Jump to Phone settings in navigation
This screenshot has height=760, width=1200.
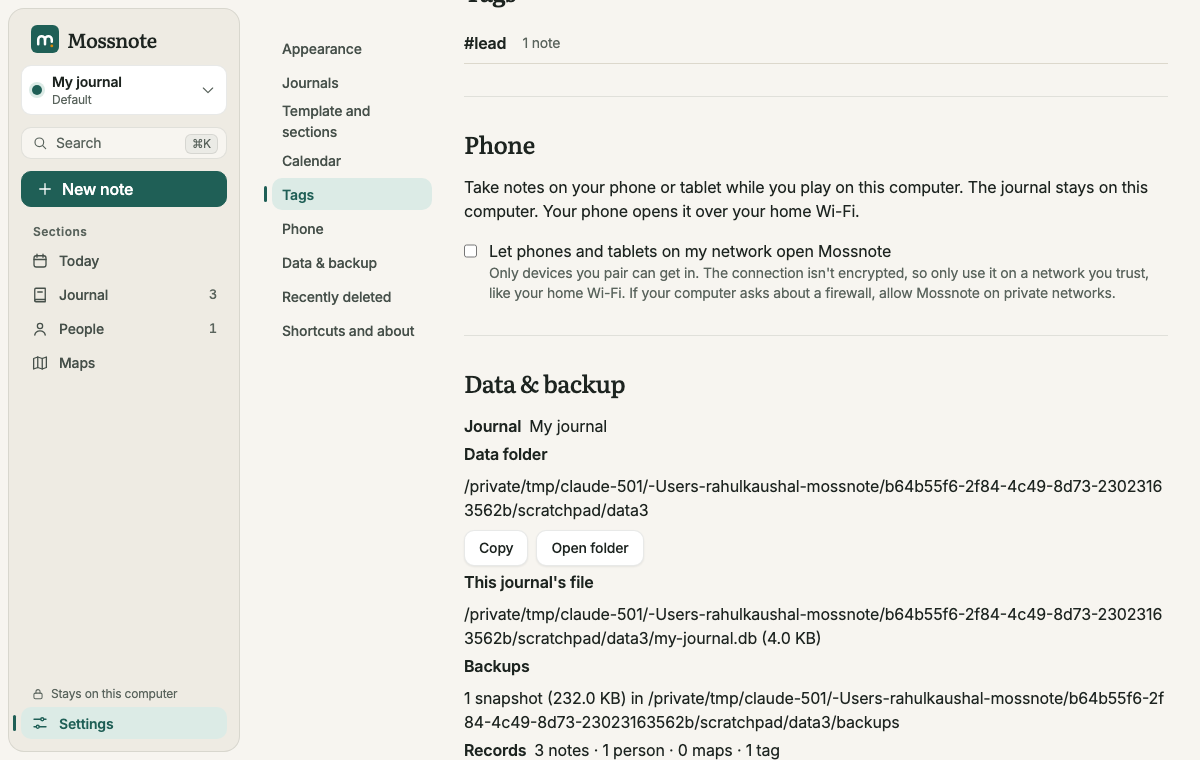[352, 229]
